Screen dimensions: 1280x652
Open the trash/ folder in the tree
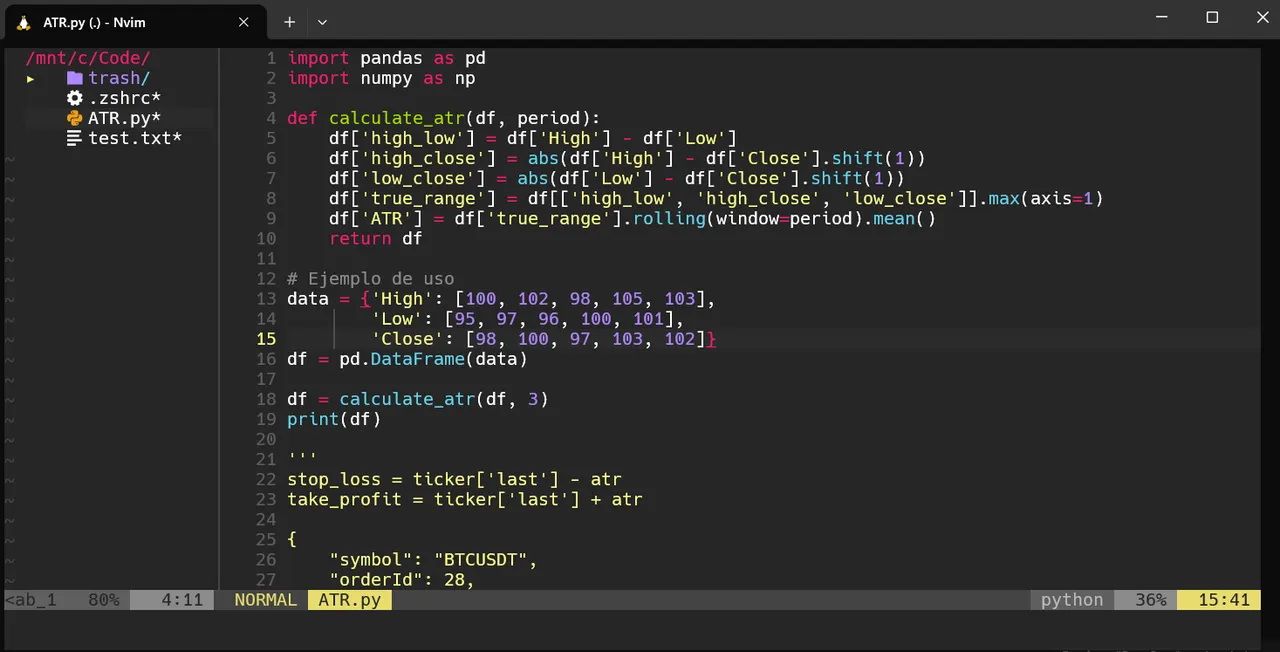pyautogui.click(x=119, y=78)
